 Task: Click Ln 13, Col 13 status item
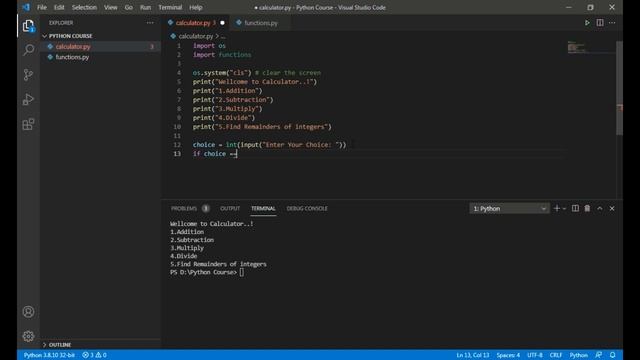(x=473, y=355)
